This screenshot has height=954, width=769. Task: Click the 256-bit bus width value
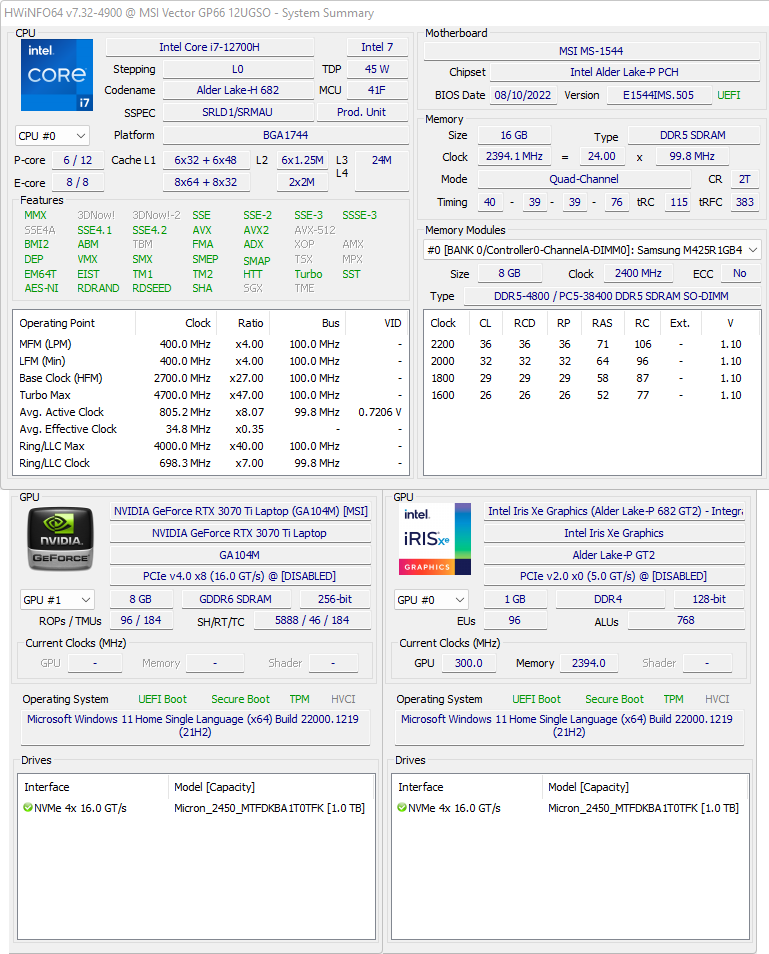335,599
